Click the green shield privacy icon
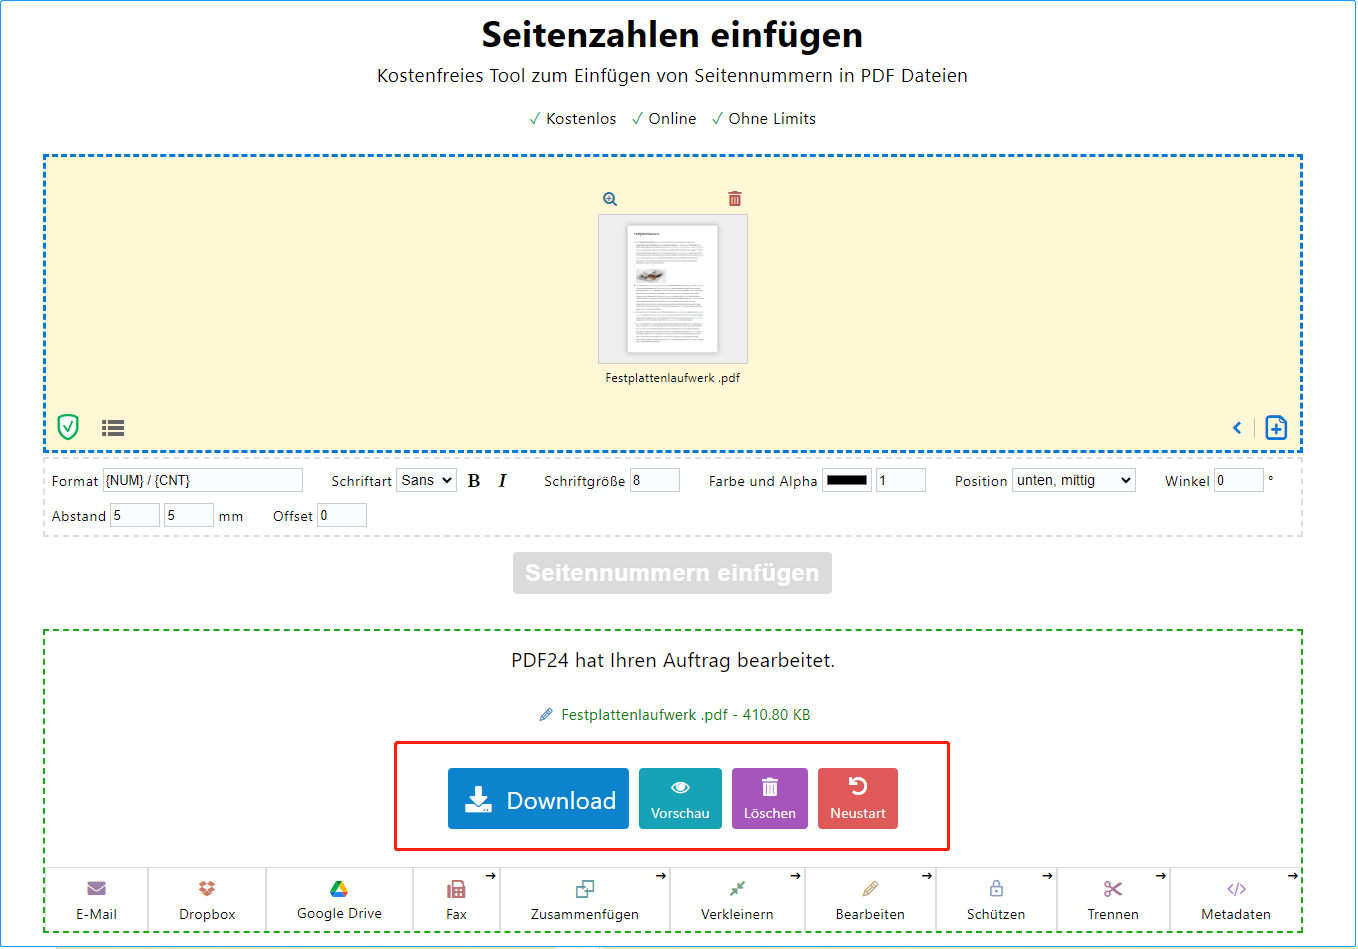This screenshot has width=1358, height=949. 67,427
